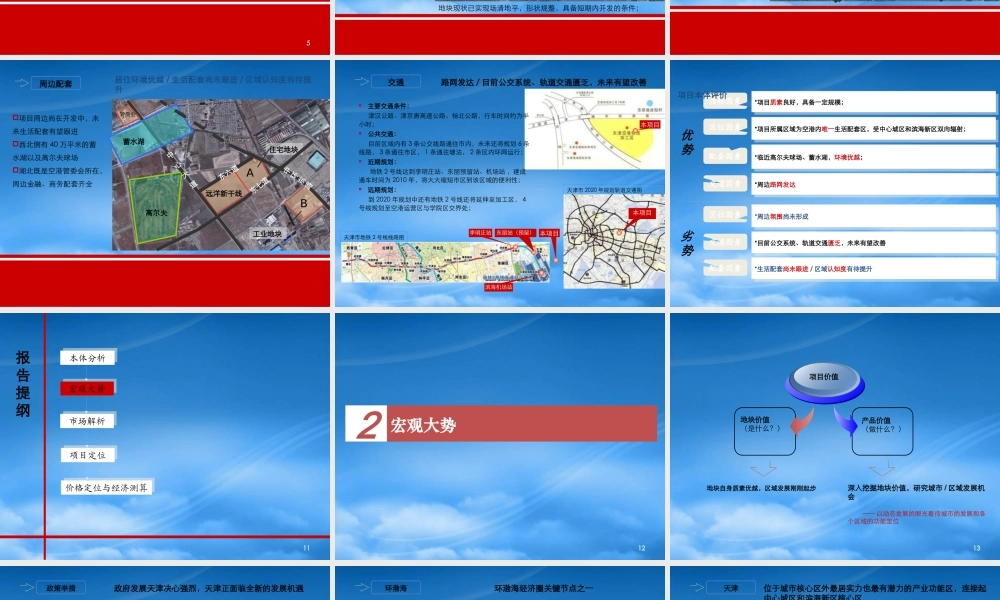Screen dimensions: 1000x600
Task: Click the 产品价值 (做什么?) box
Action: click(x=882, y=431)
